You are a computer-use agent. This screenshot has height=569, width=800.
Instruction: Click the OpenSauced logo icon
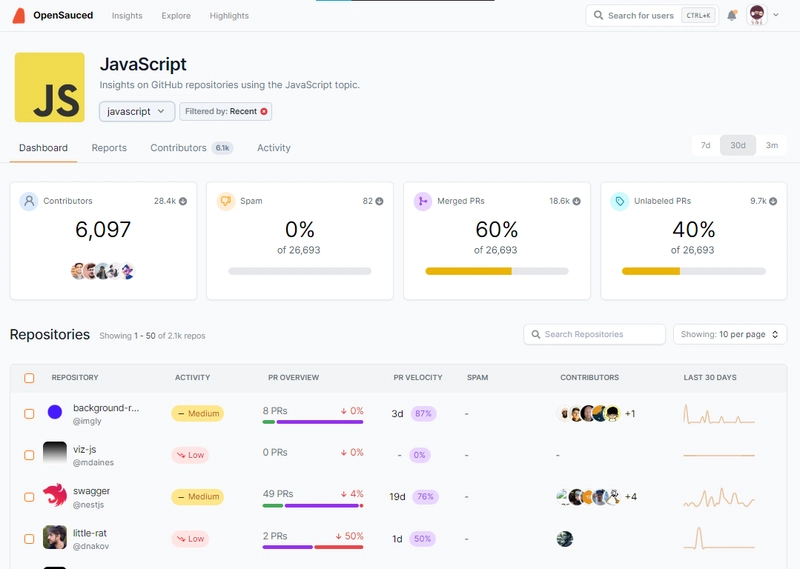[x=19, y=16]
